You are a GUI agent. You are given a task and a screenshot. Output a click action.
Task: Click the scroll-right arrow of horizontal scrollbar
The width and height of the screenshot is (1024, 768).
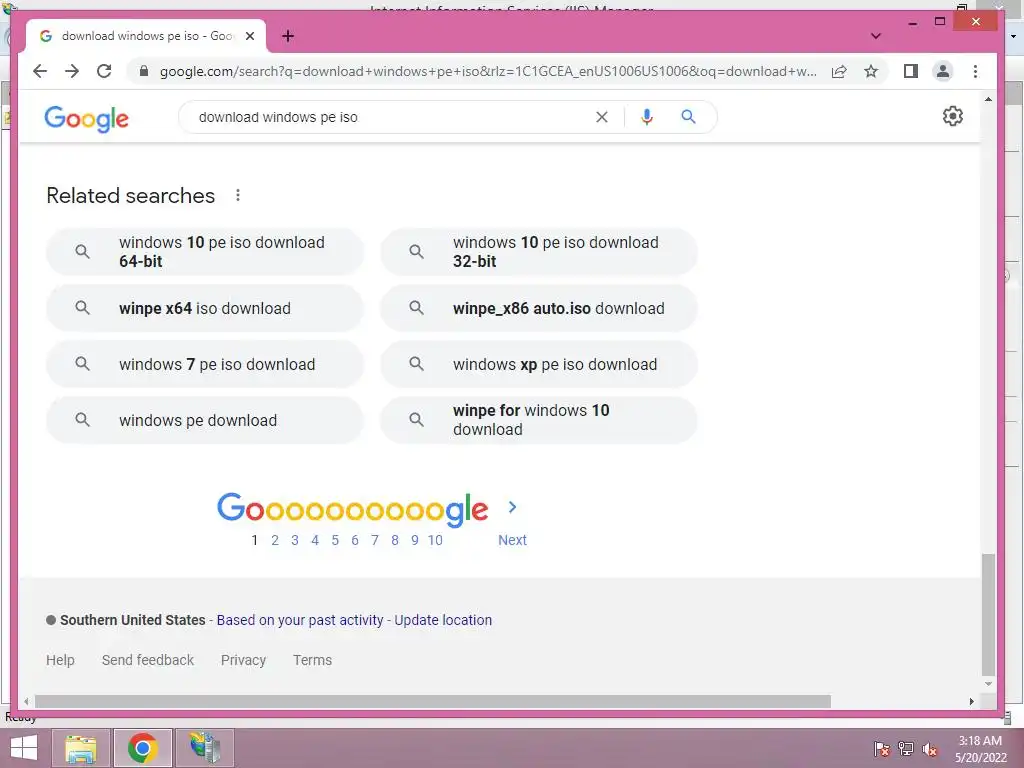tap(972, 701)
